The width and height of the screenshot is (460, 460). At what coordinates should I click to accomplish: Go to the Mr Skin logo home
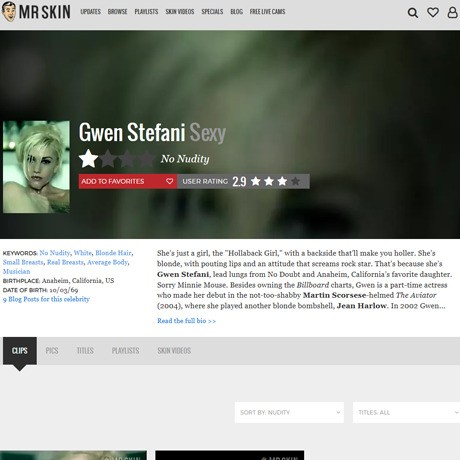click(x=36, y=12)
